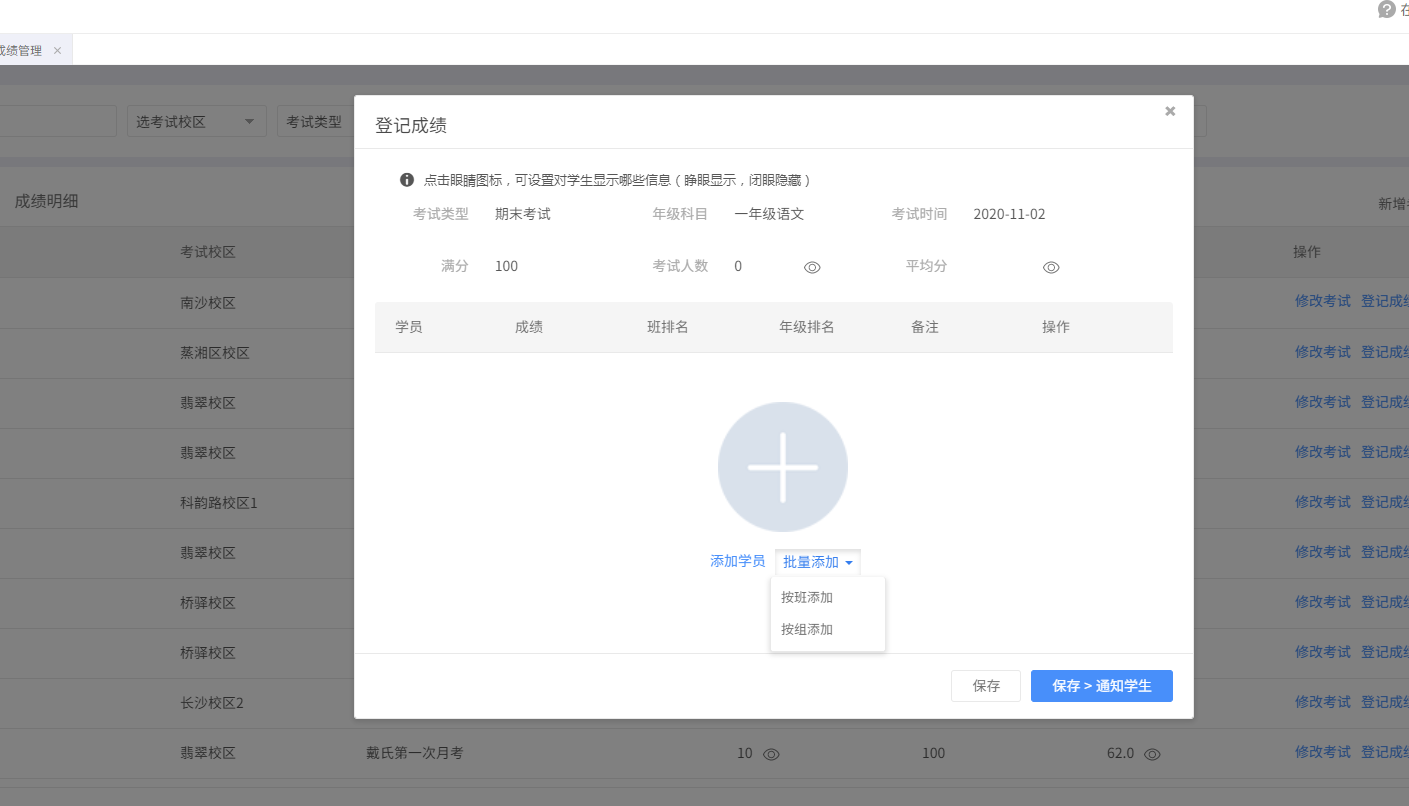Click the large plus circle to add students
Screen dimensions: 1409x806
[783, 467]
